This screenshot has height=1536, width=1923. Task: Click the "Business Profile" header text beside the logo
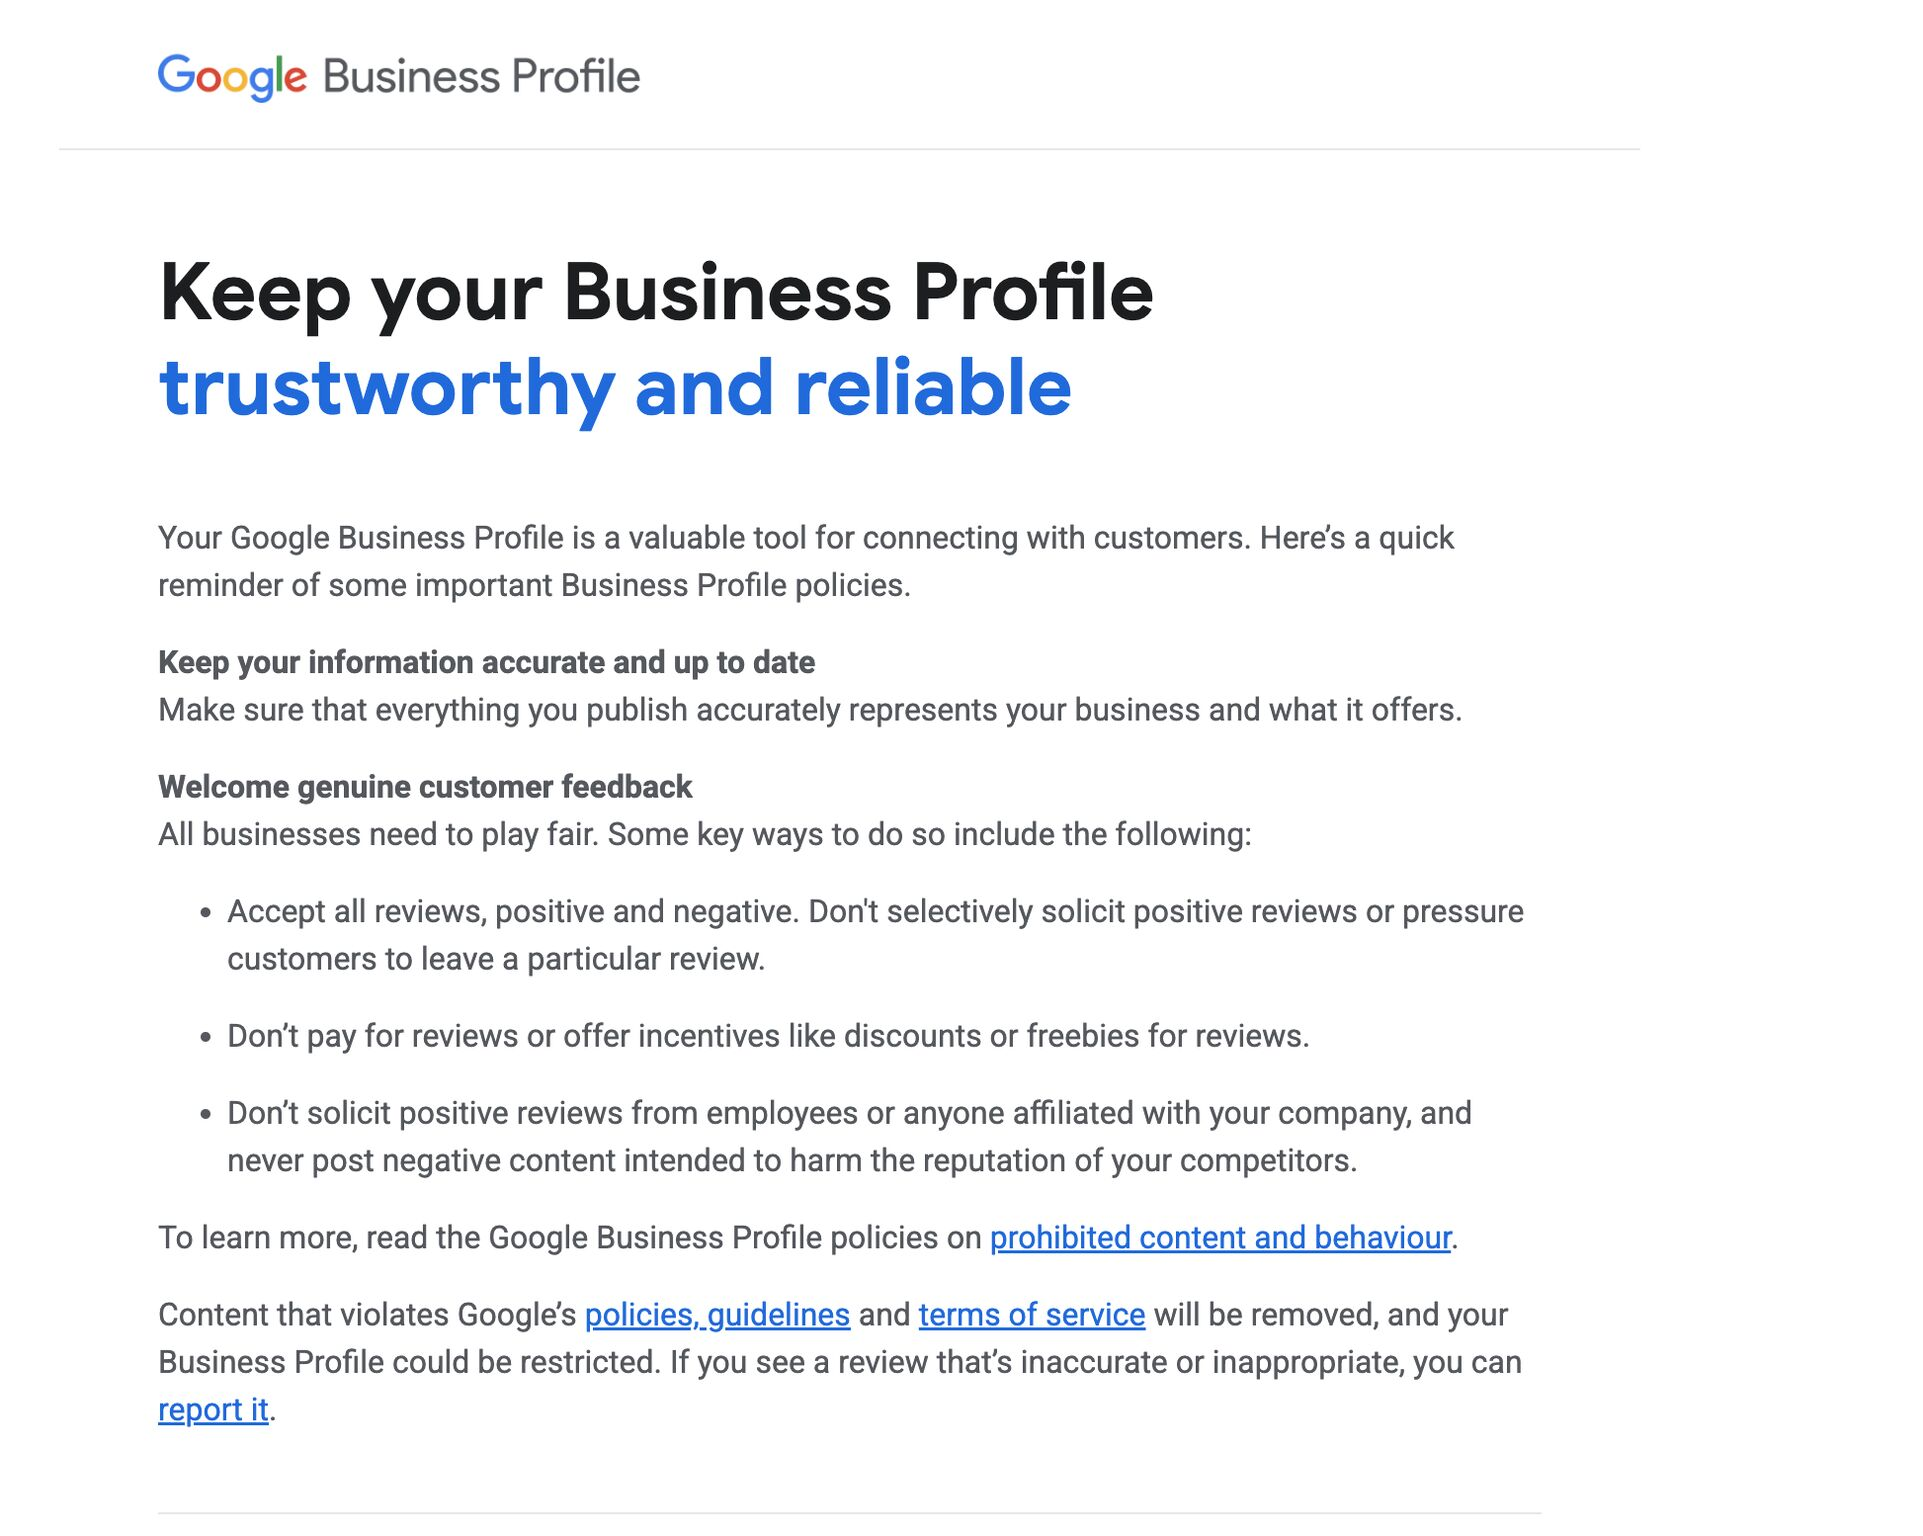click(481, 77)
